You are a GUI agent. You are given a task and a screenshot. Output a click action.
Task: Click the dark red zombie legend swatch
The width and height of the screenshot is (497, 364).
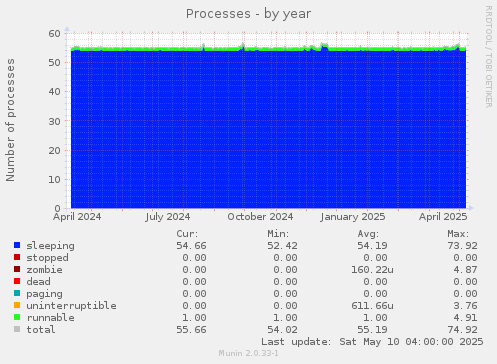click(x=17, y=269)
